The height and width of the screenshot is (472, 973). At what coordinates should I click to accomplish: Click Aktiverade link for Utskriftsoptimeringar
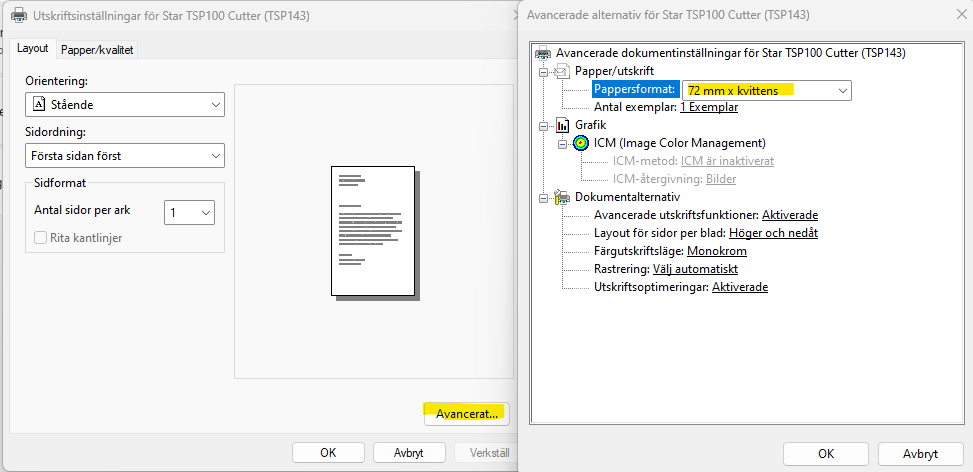pos(740,287)
